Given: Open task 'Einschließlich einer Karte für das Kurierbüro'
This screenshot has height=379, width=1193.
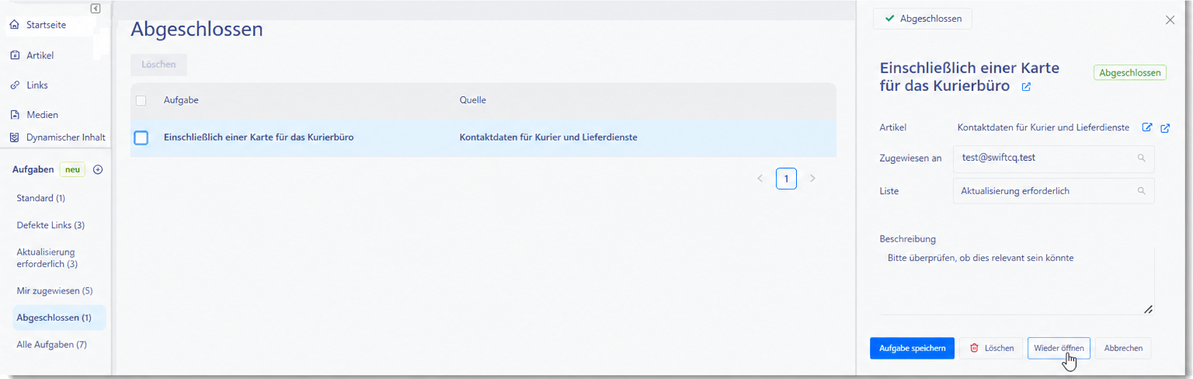Looking at the screenshot, I should 259,138.
